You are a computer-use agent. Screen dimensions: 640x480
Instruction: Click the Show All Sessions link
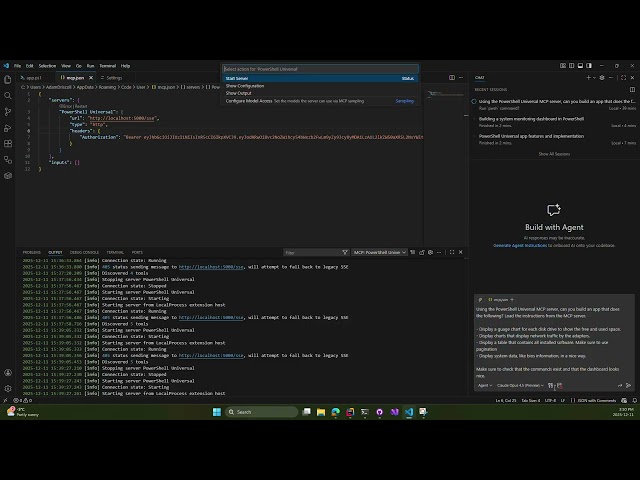click(x=554, y=154)
